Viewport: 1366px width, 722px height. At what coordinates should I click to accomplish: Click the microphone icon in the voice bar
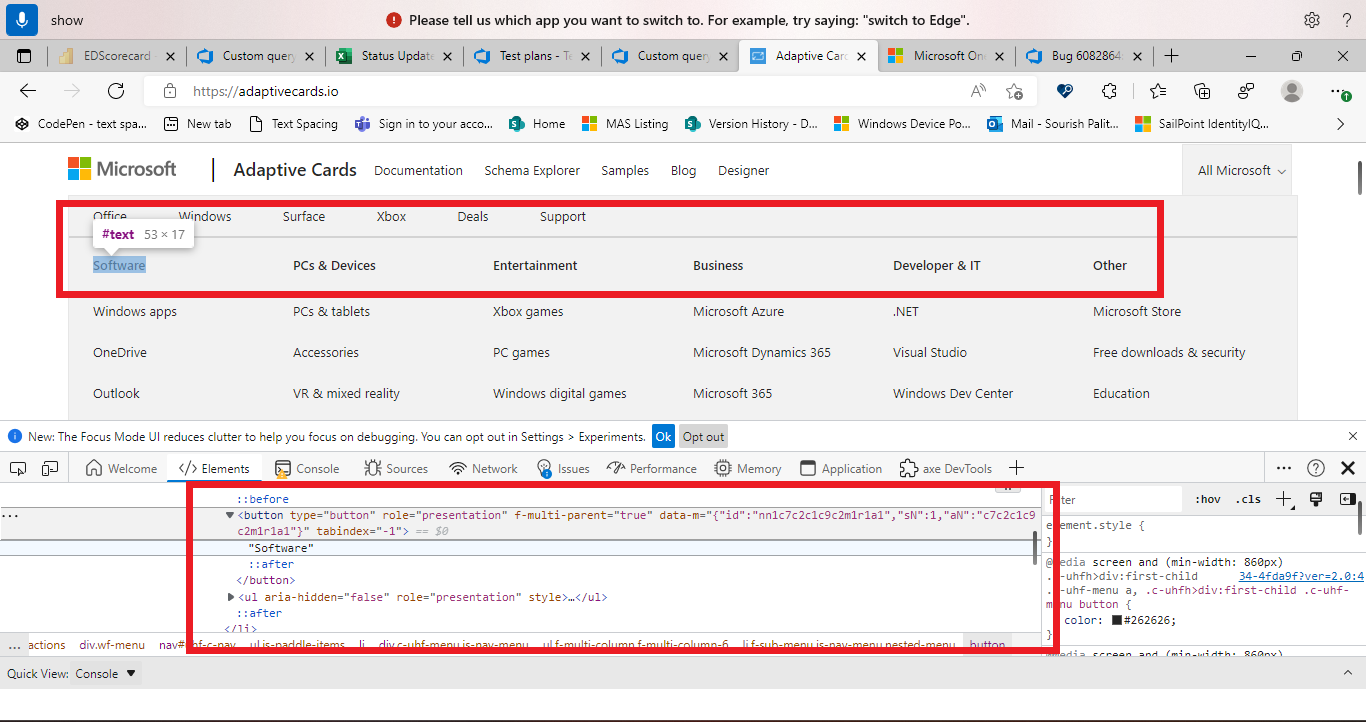(x=21, y=19)
